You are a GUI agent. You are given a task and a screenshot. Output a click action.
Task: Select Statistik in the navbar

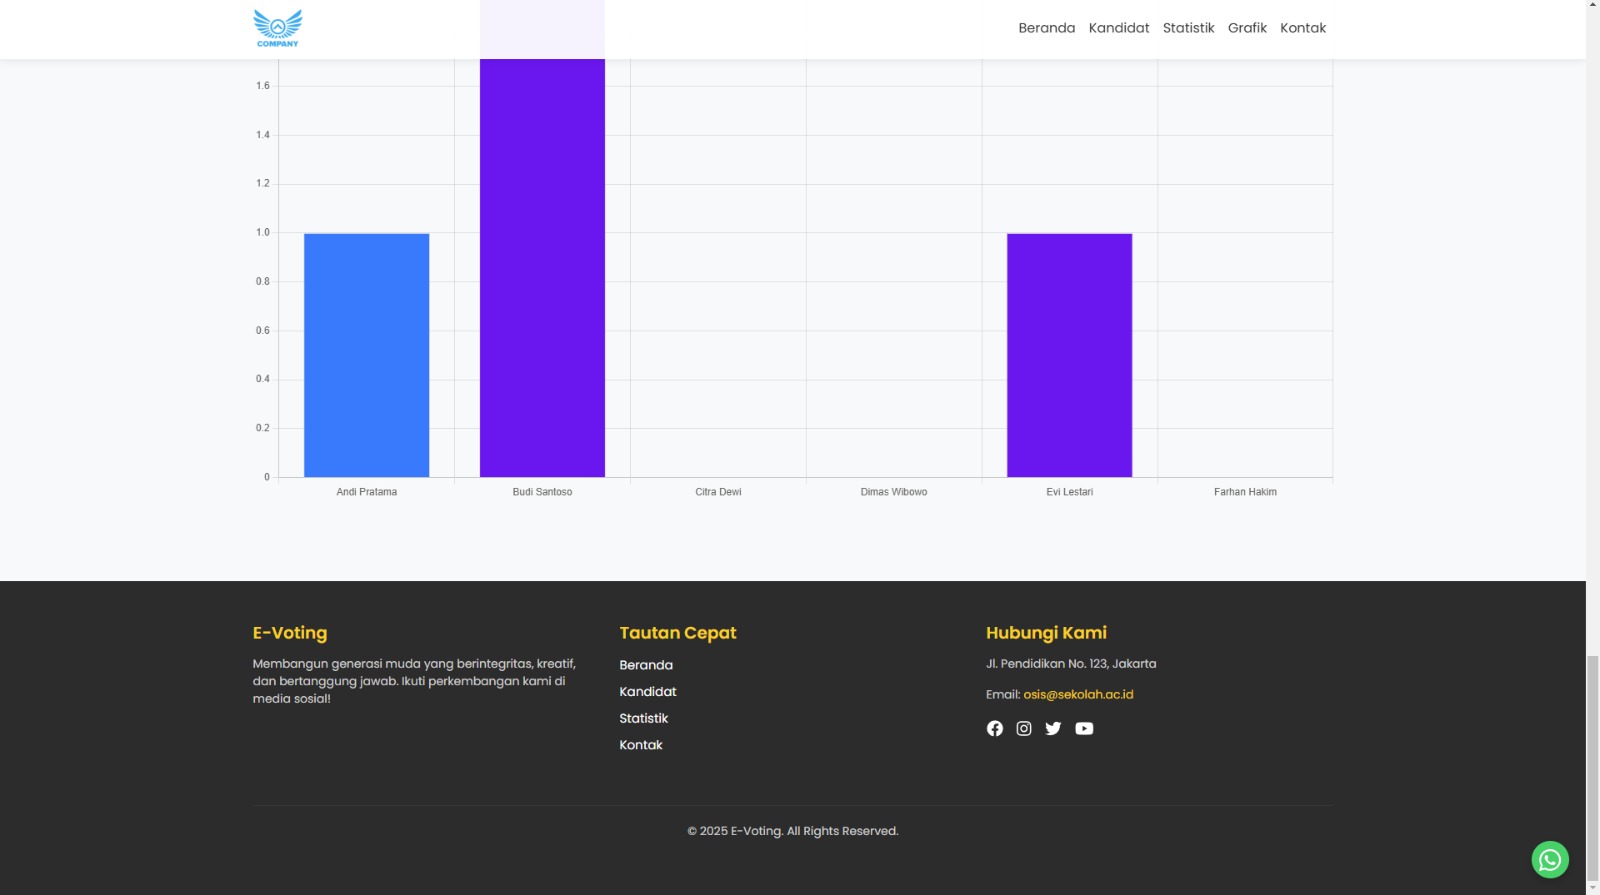point(1188,28)
